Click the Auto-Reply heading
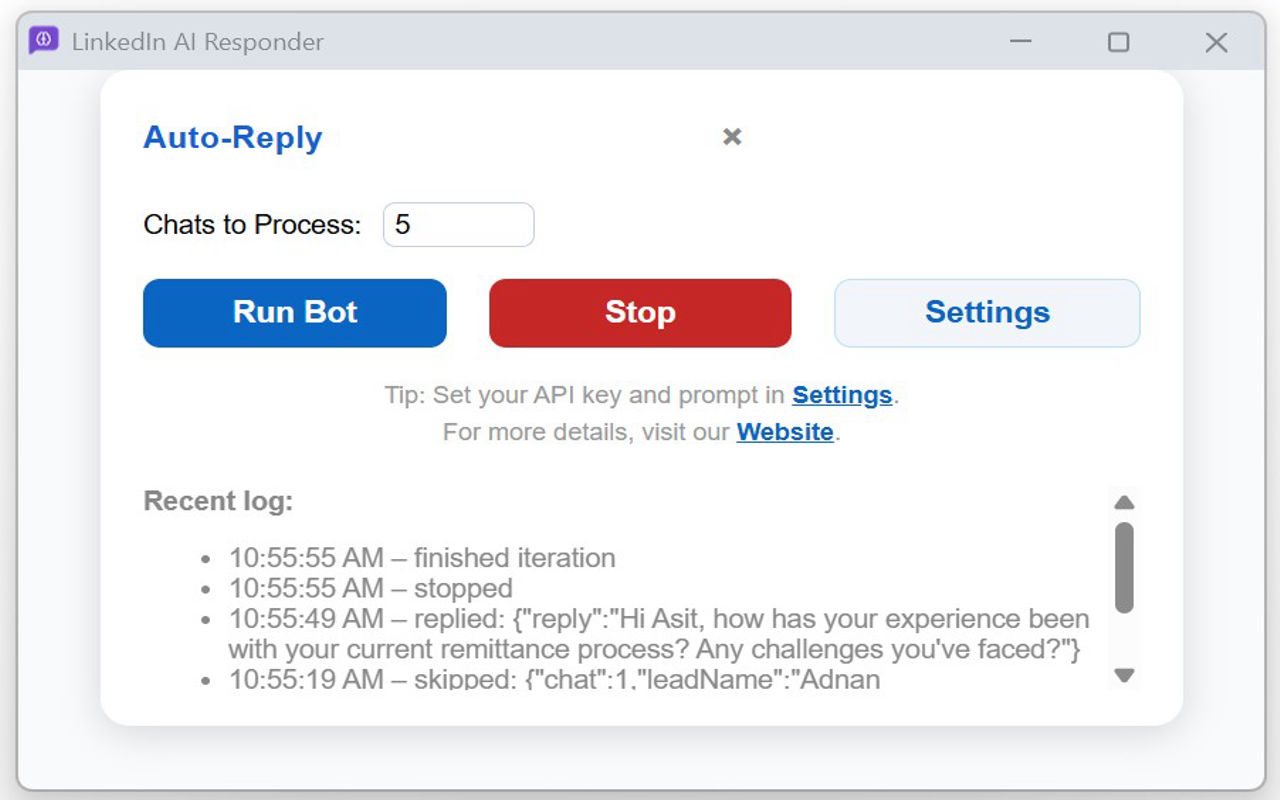Image resolution: width=1280 pixels, height=800 pixels. point(233,137)
